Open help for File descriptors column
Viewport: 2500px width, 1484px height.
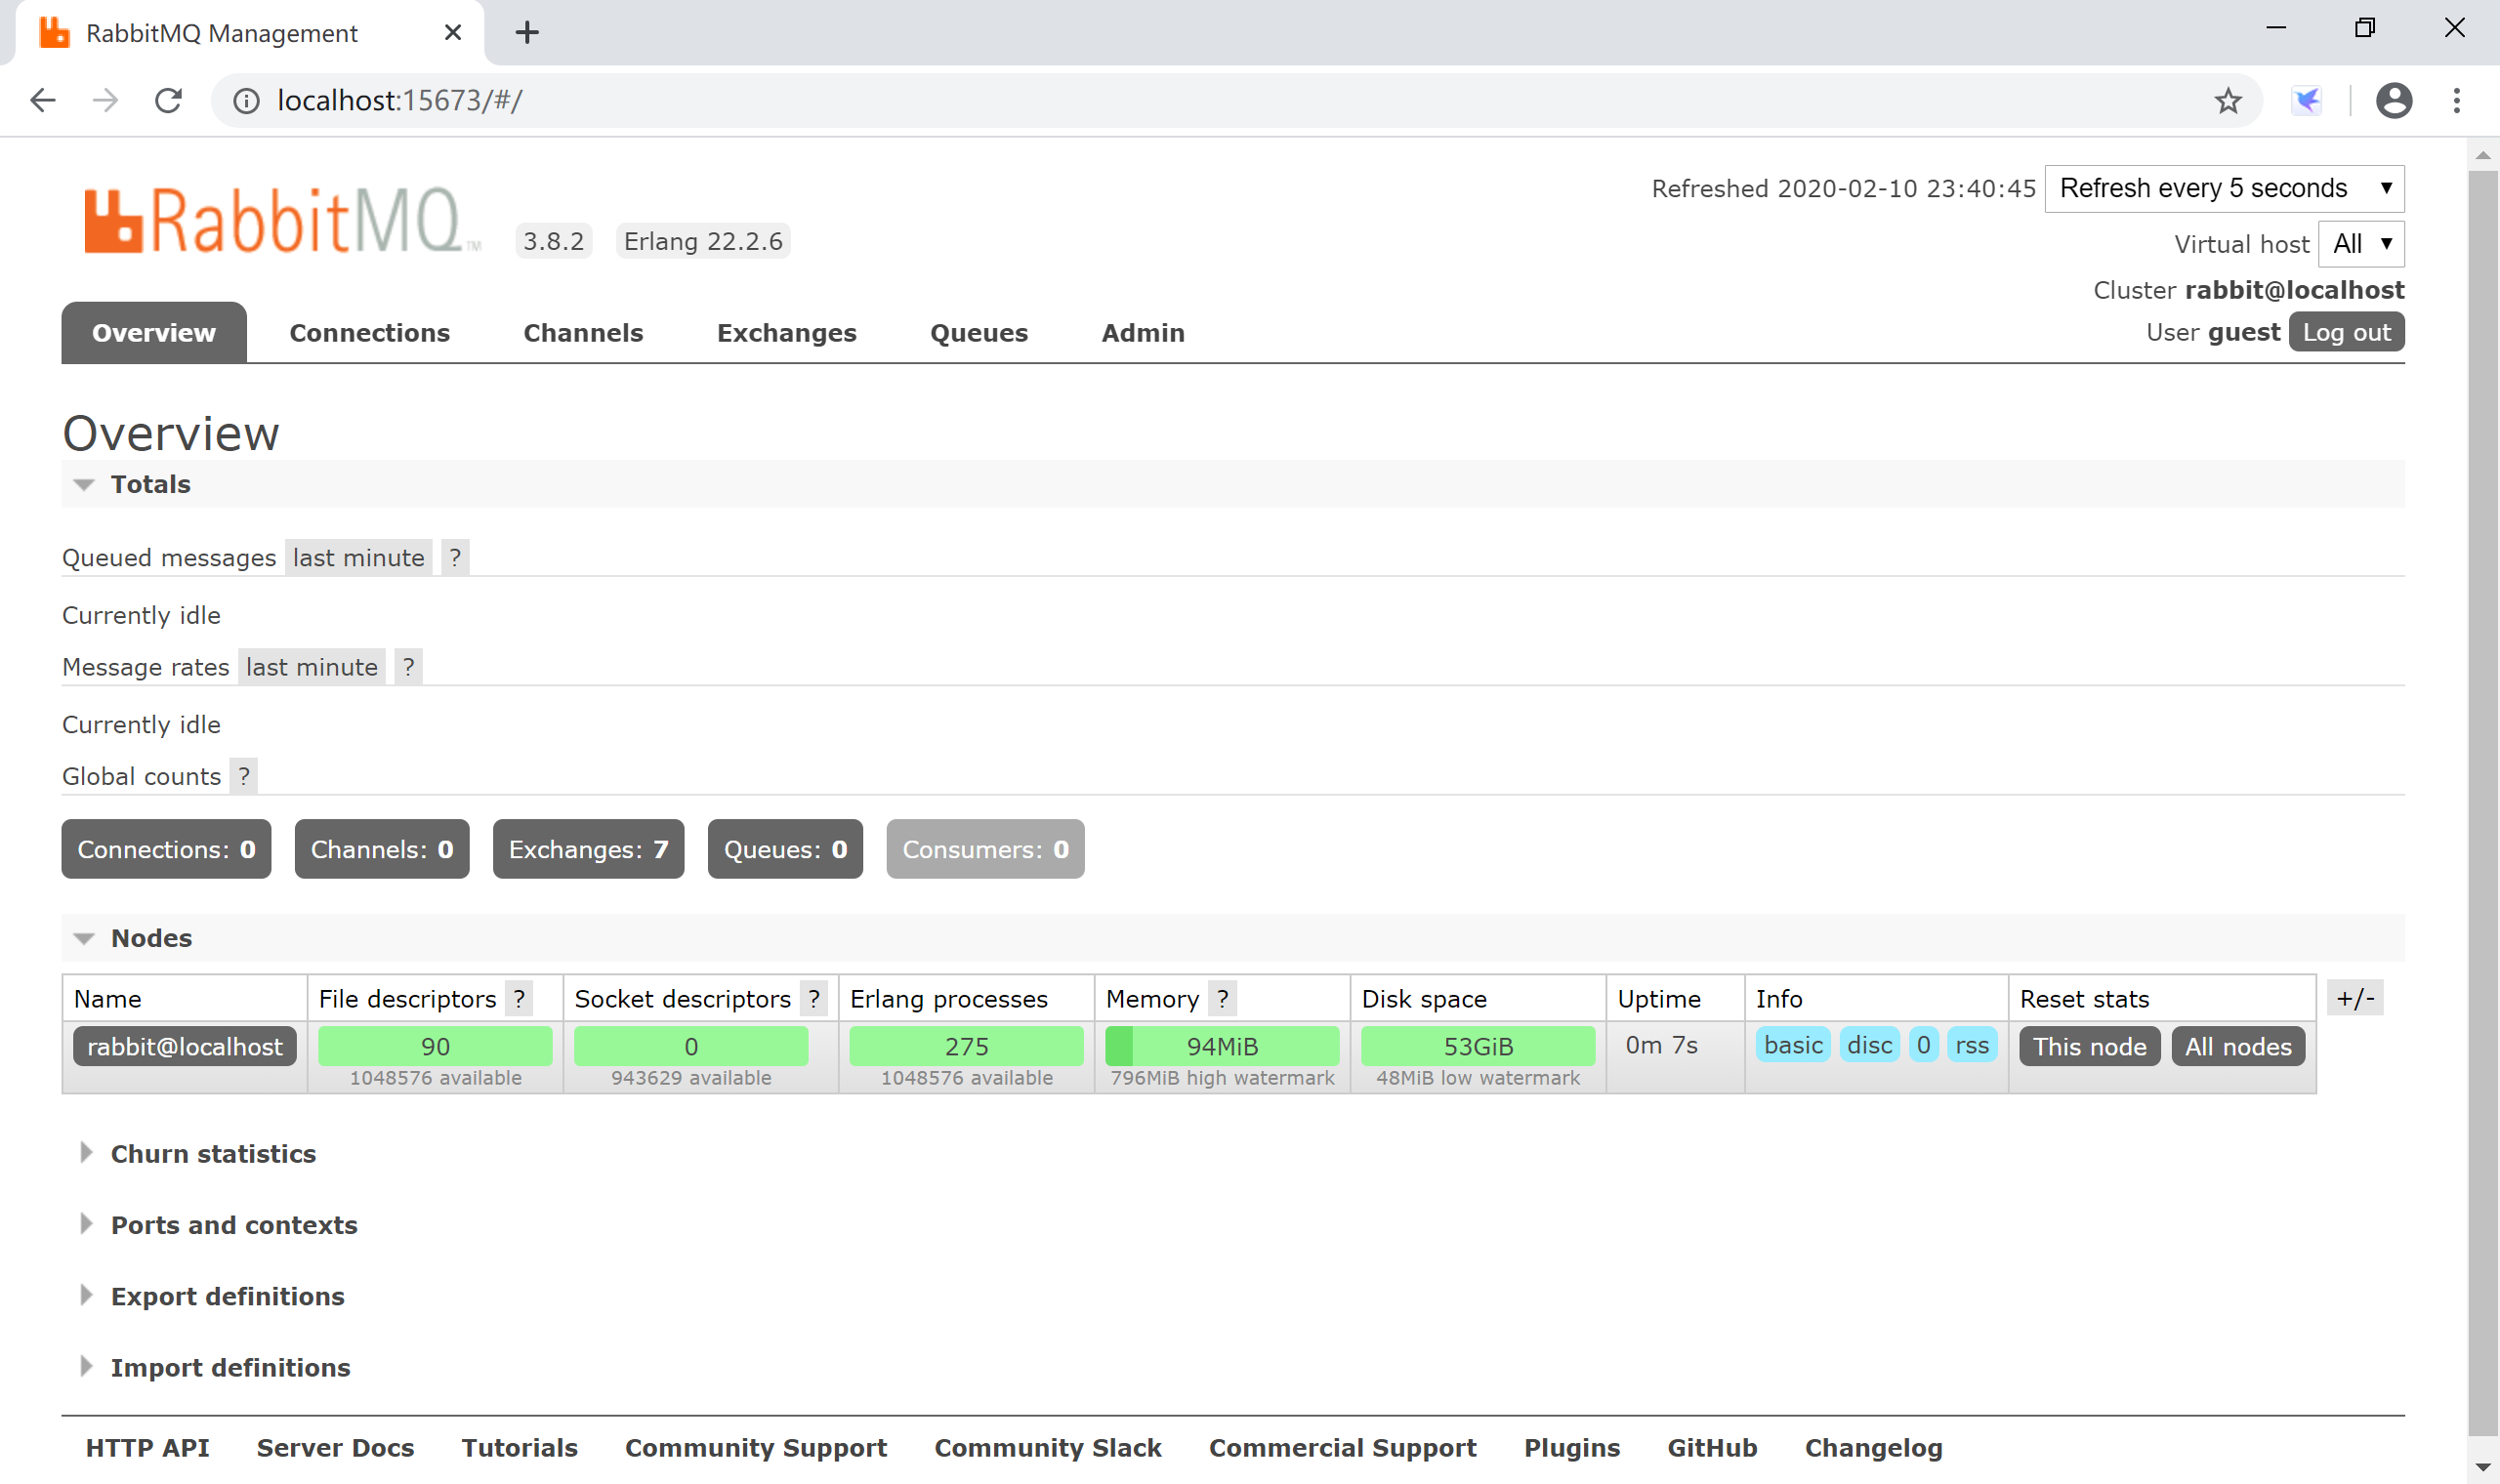pos(518,998)
